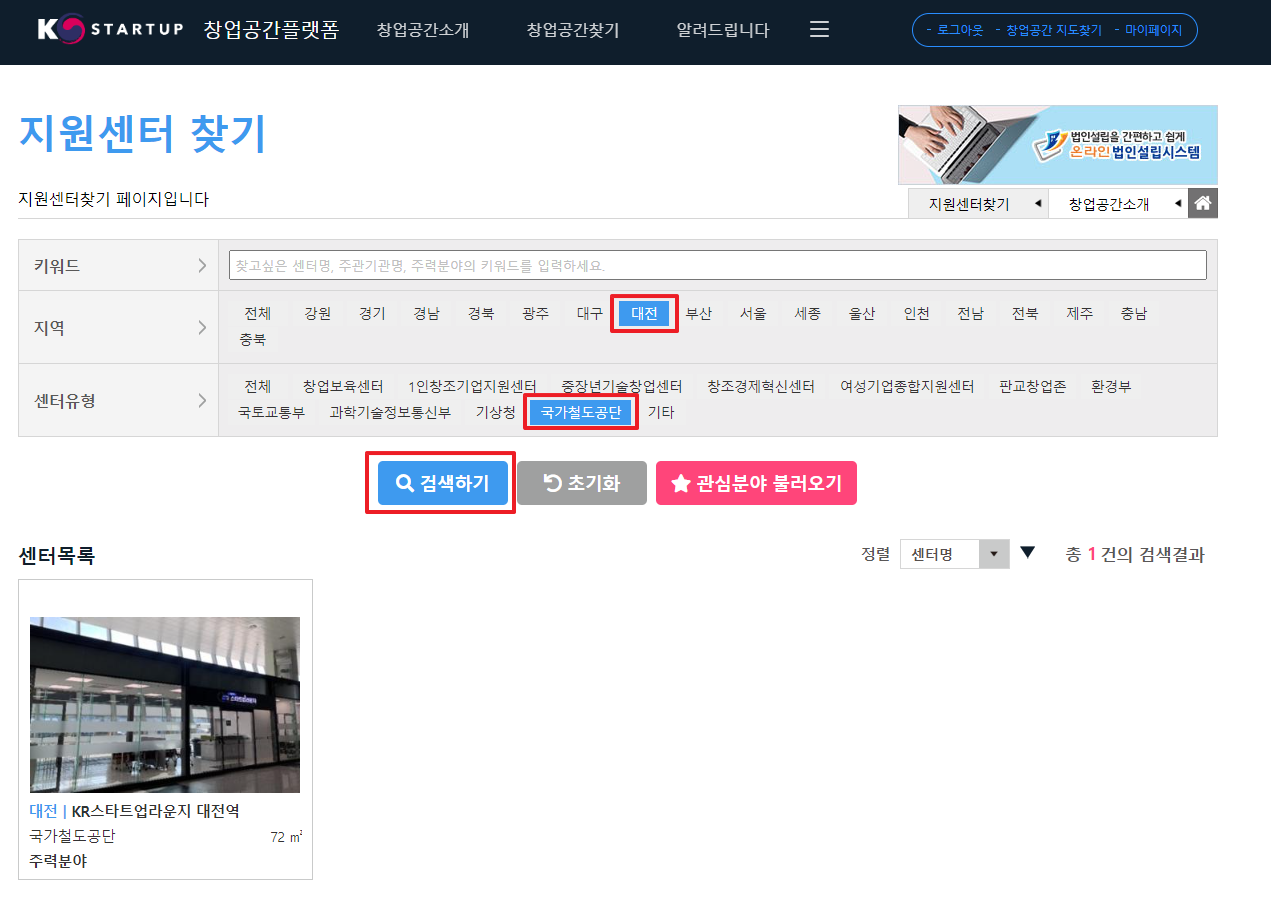
Task: Select center type 기상청
Action: (x=496, y=412)
